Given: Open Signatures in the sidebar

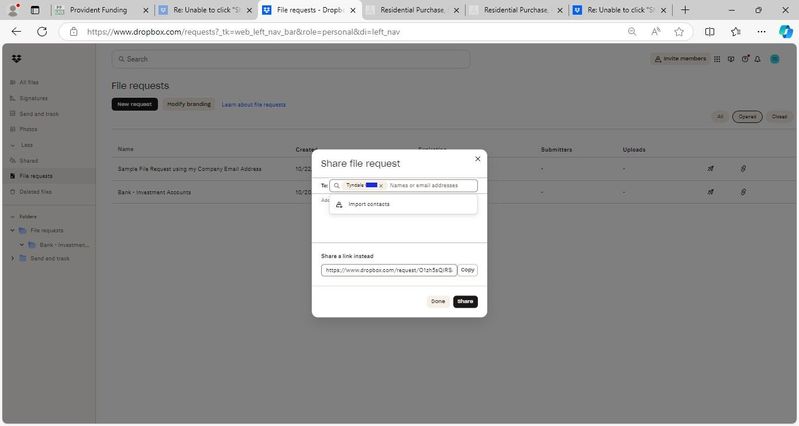Looking at the screenshot, I should [33, 98].
